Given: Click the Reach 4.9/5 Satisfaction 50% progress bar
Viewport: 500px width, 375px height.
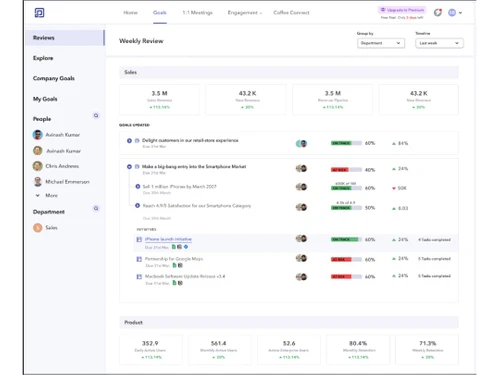Looking at the screenshot, I should [x=346, y=208].
